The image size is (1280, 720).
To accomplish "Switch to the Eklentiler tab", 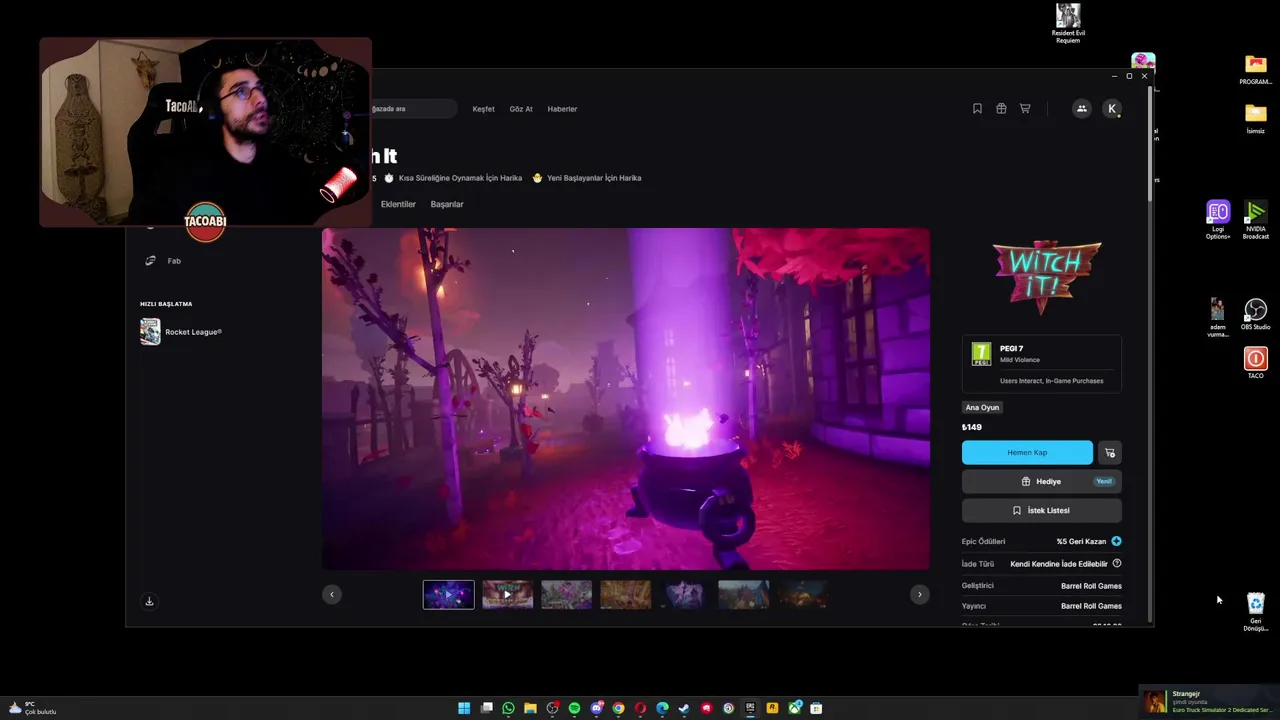I will [398, 204].
